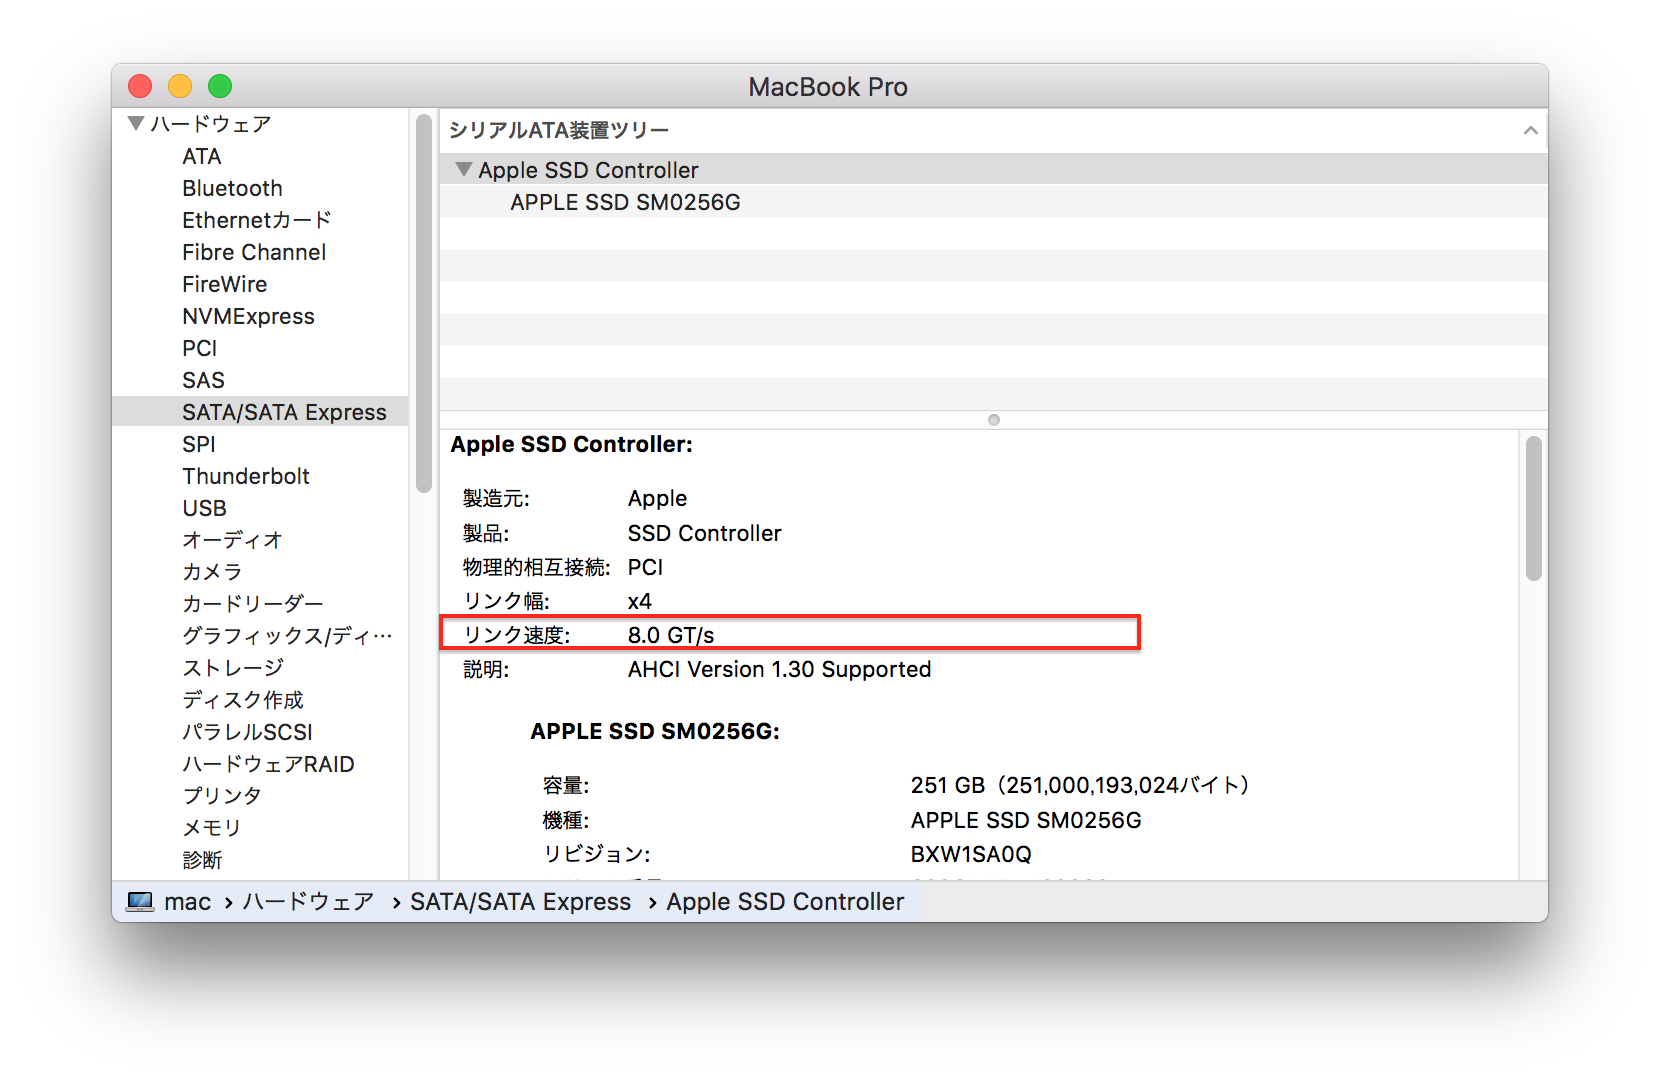
Task: Click the split pane divider handle dot
Action: pos(993,420)
